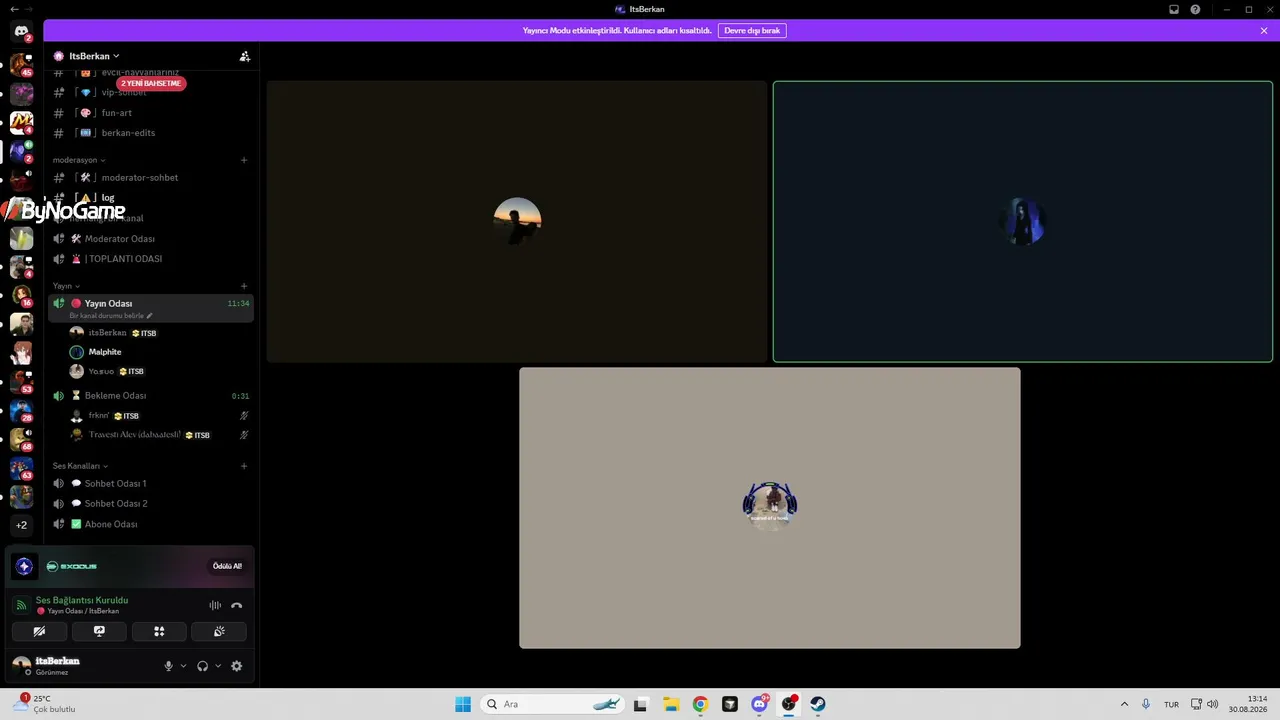This screenshot has width=1280, height=720.
Task: Focus the beige participant video tile
Action: point(770,508)
